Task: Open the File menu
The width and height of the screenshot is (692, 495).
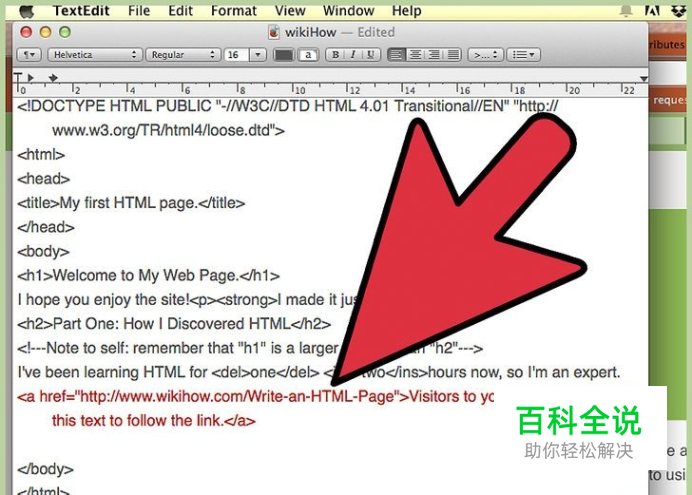Action: pos(139,11)
